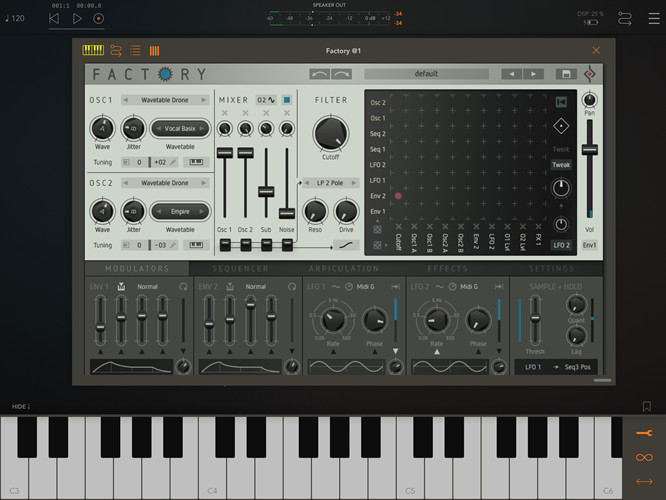Select the next filter type after LP 2 Pole
666x500 pixels.
(x=353, y=183)
